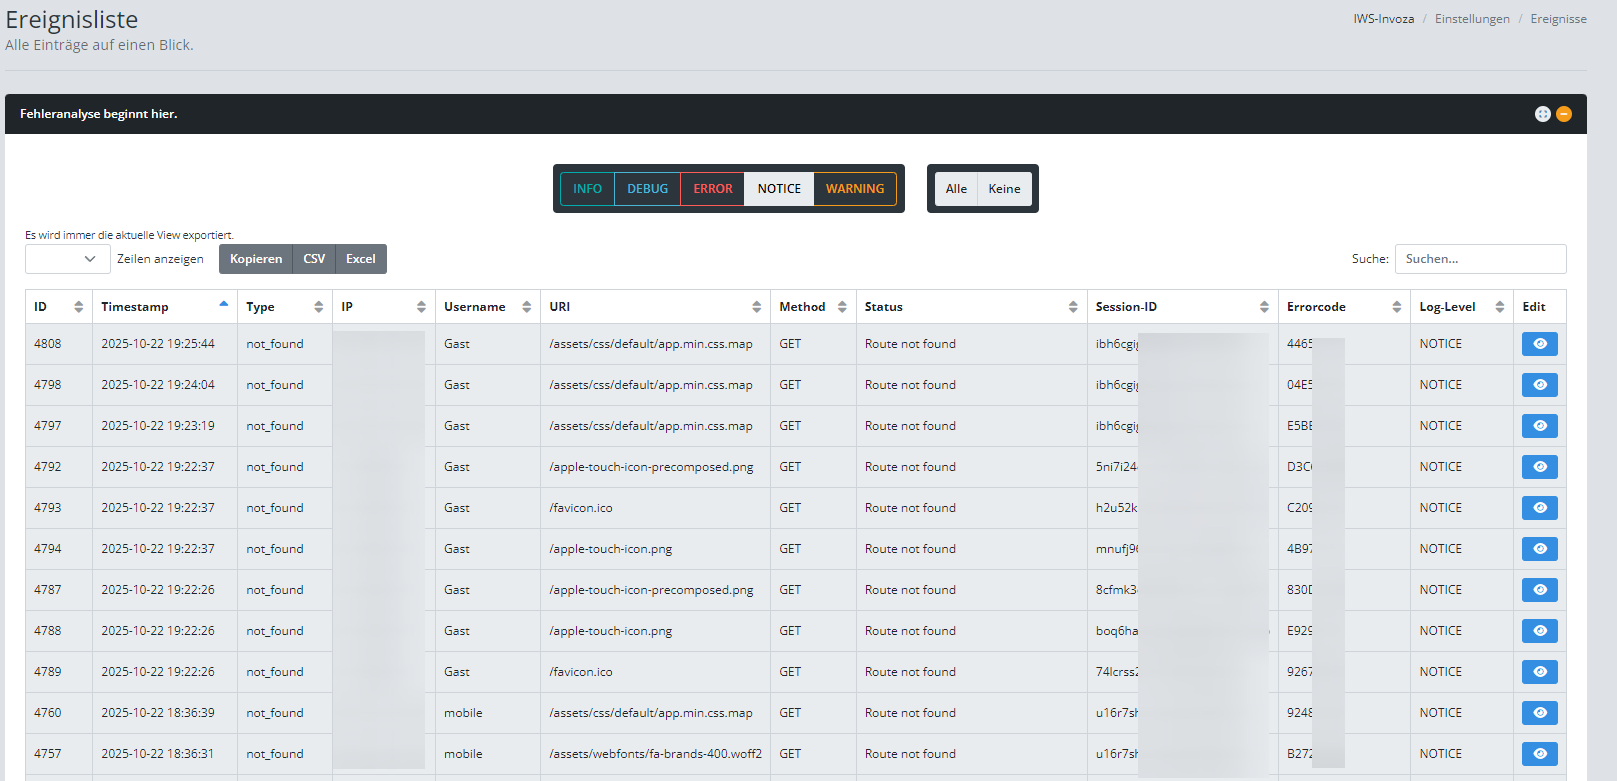1617x781 pixels.
Task: Toggle the WARNING log level filter
Action: 854,189
